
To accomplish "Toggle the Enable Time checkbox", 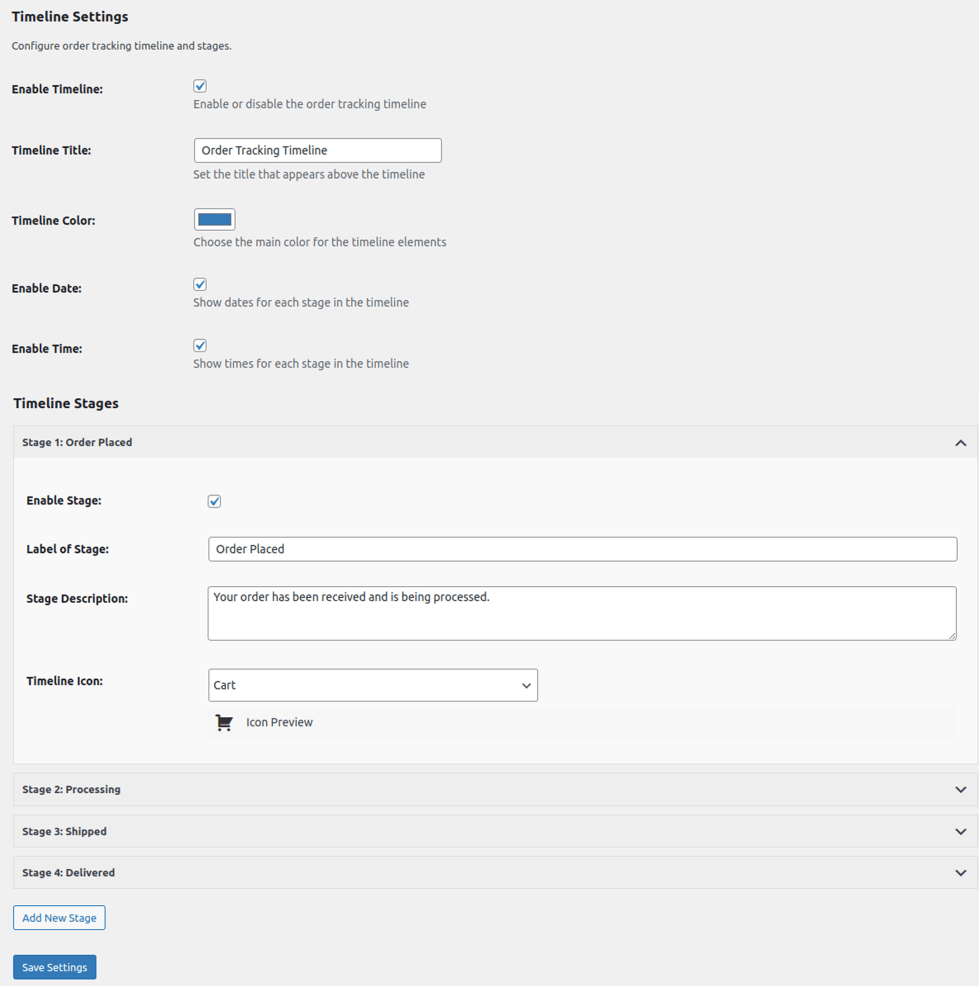I will [200, 346].
